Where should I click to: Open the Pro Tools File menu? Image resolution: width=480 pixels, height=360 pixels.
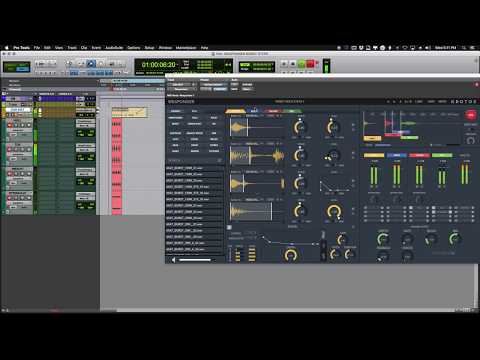[x=37, y=48]
